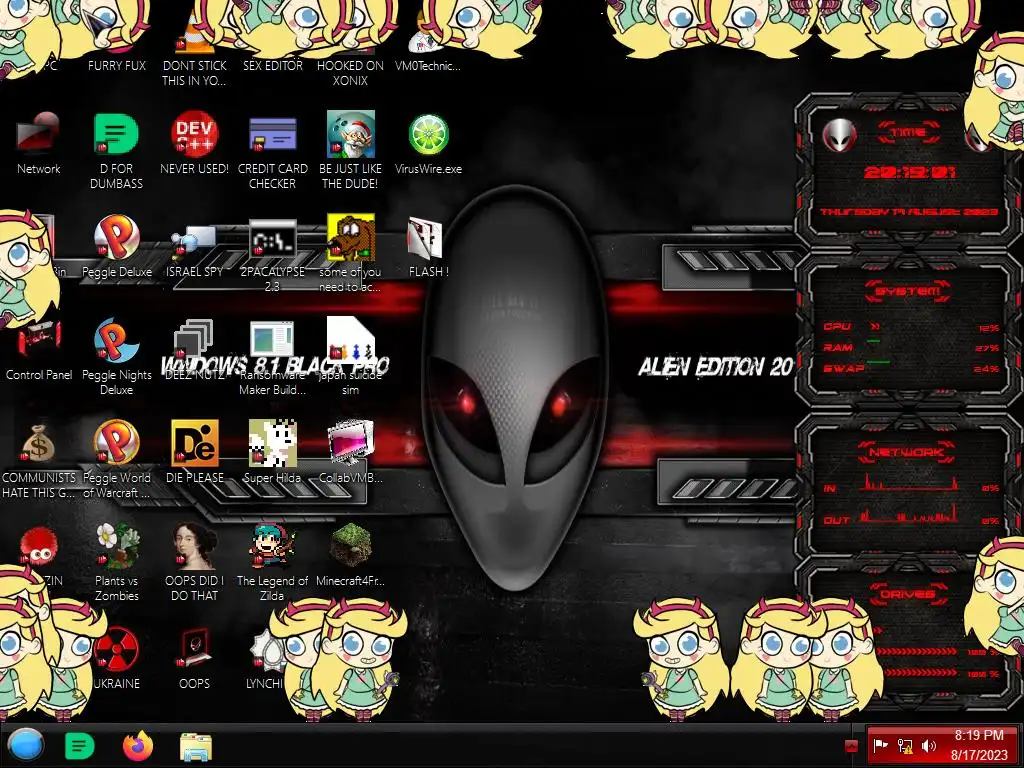Click the NETWORK gadget header
Screen dimensions: 1024x768
[x=906, y=452]
